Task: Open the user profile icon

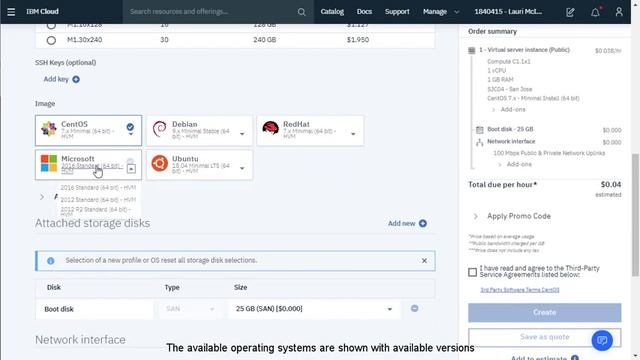Action: 619,12
